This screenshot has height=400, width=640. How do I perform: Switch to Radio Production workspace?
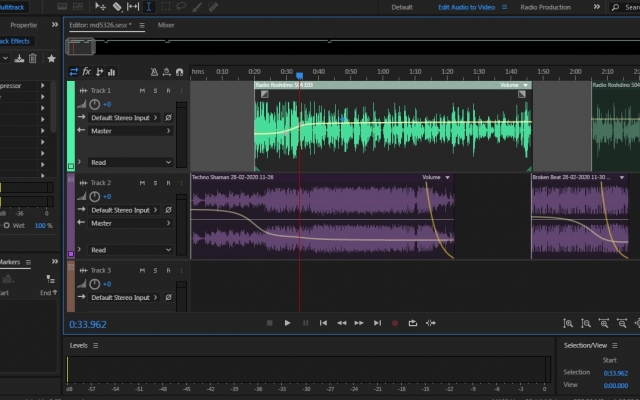pyautogui.click(x=545, y=7)
